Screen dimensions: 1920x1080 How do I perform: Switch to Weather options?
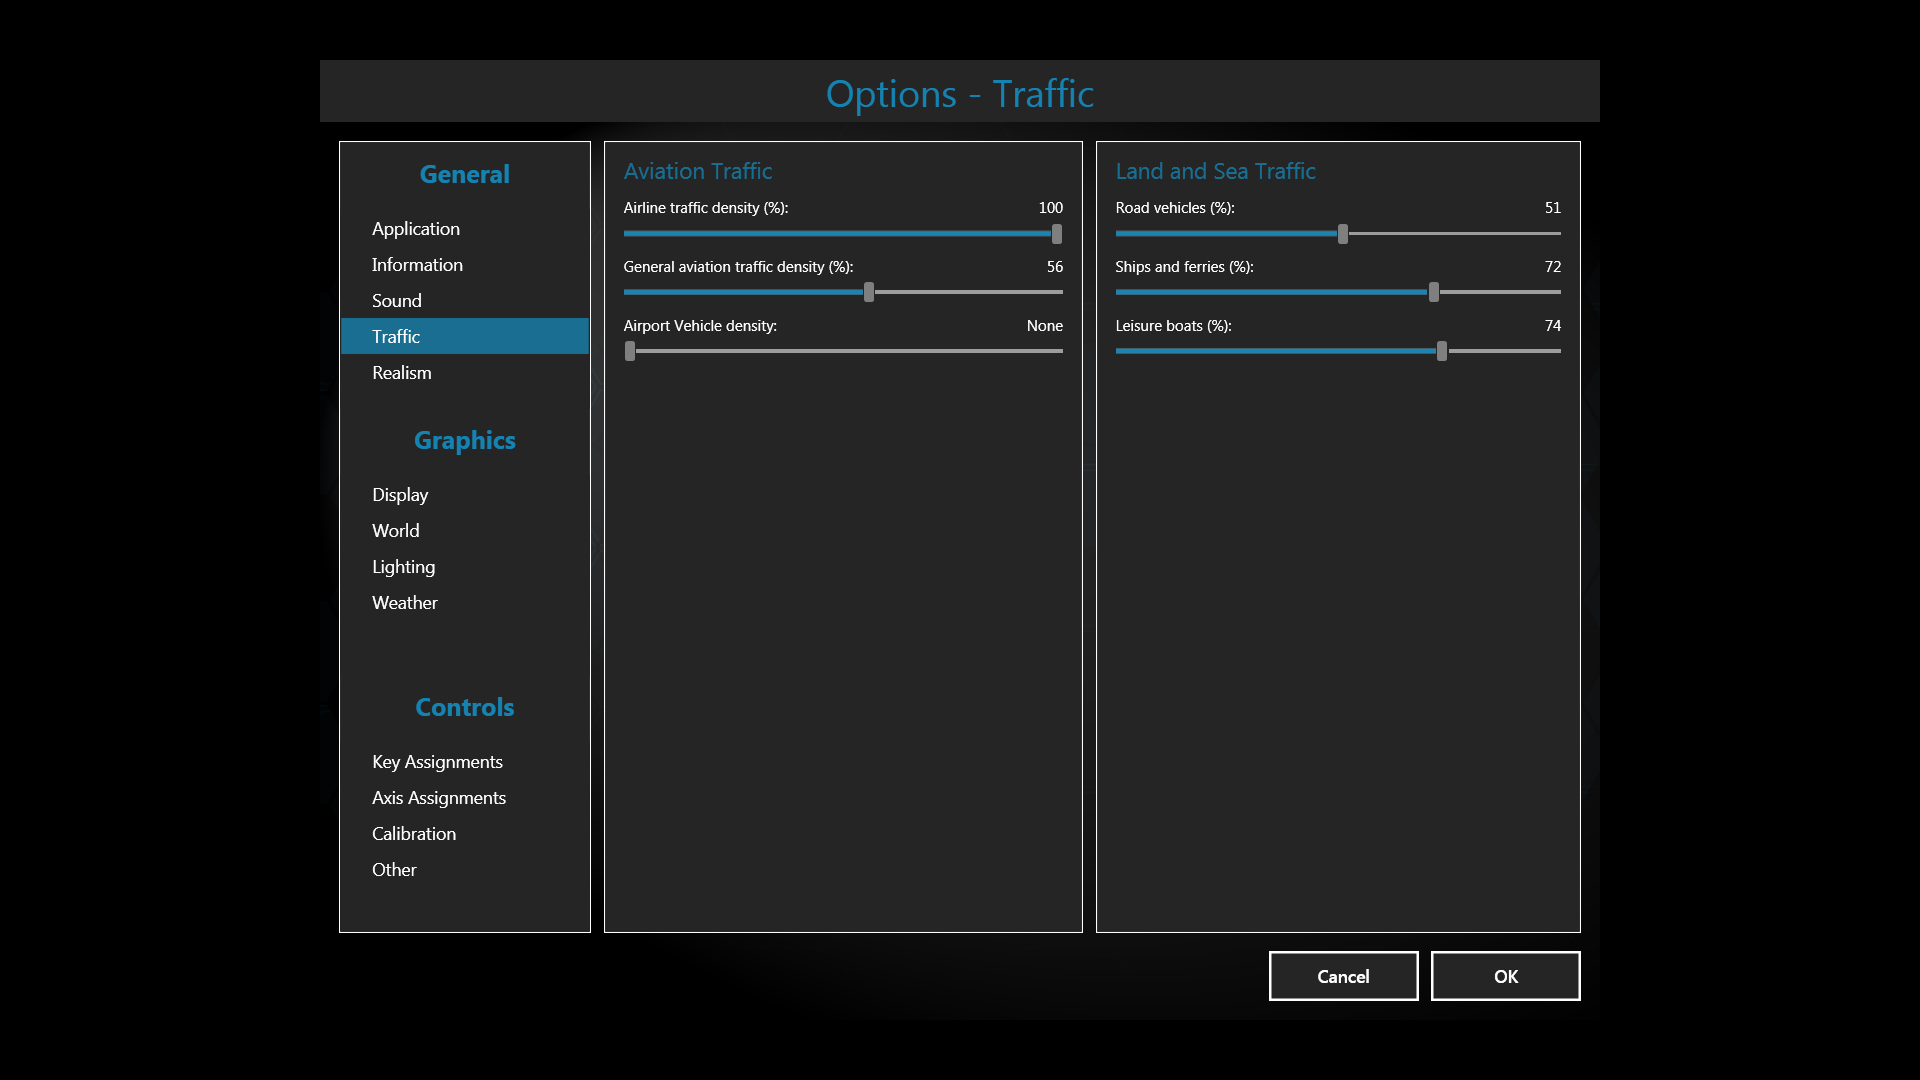click(x=405, y=603)
